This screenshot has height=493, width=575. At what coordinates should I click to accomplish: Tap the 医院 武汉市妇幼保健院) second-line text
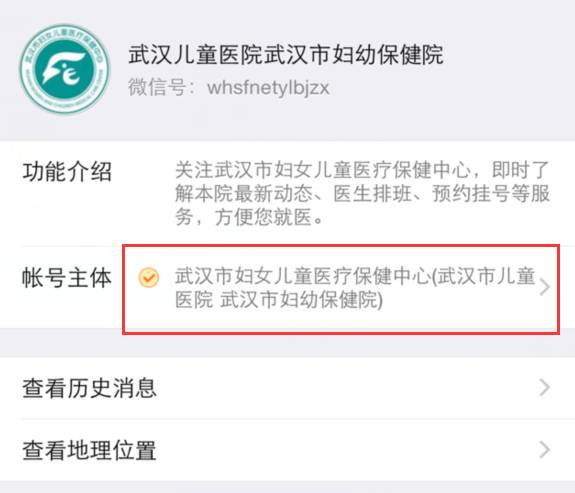tap(279, 300)
